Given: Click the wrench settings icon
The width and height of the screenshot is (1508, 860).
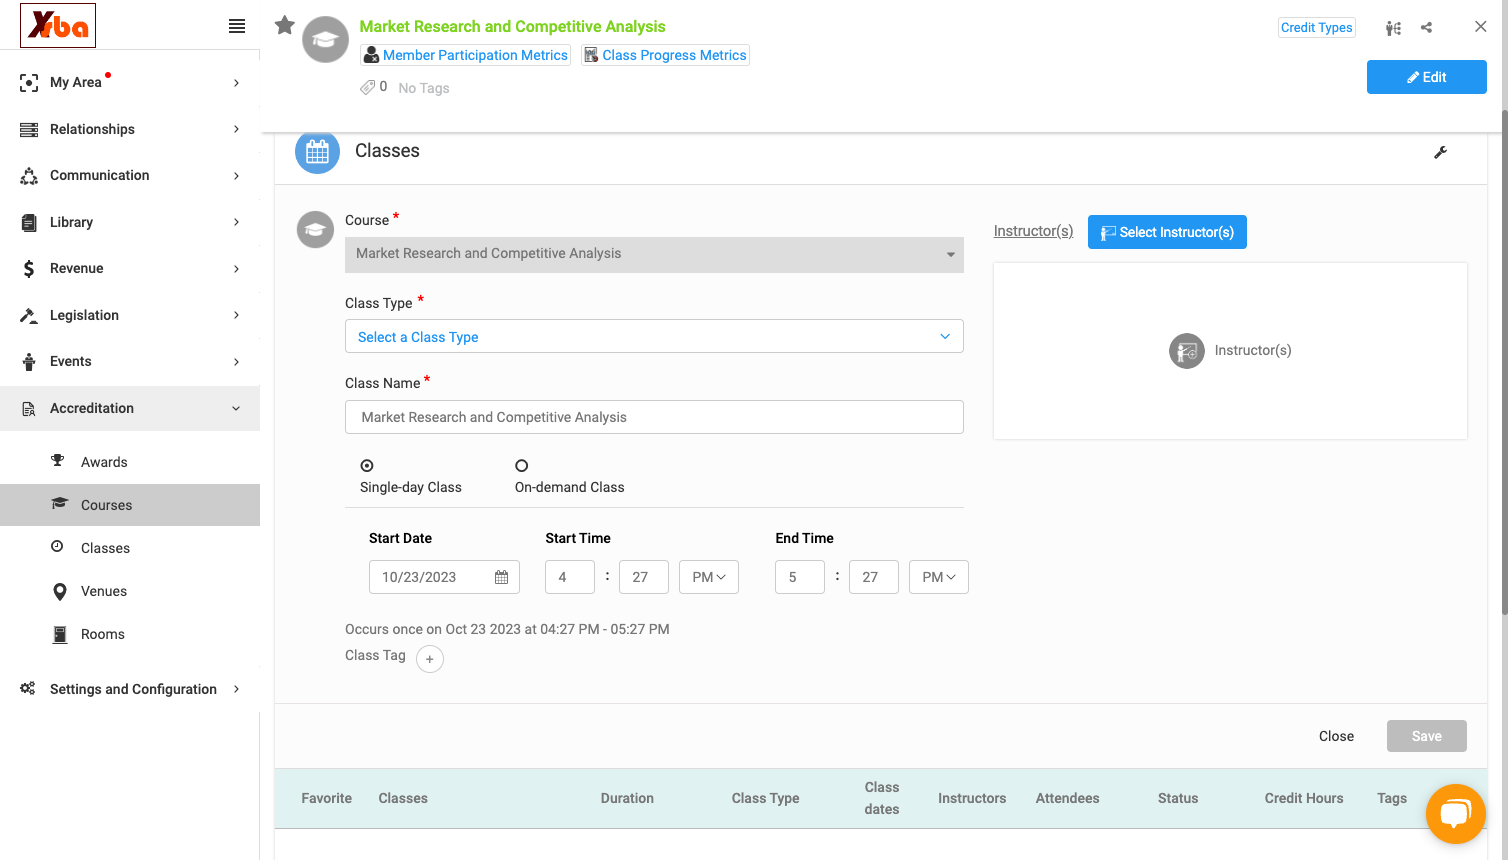Looking at the screenshot, I should coord(1440,152).
